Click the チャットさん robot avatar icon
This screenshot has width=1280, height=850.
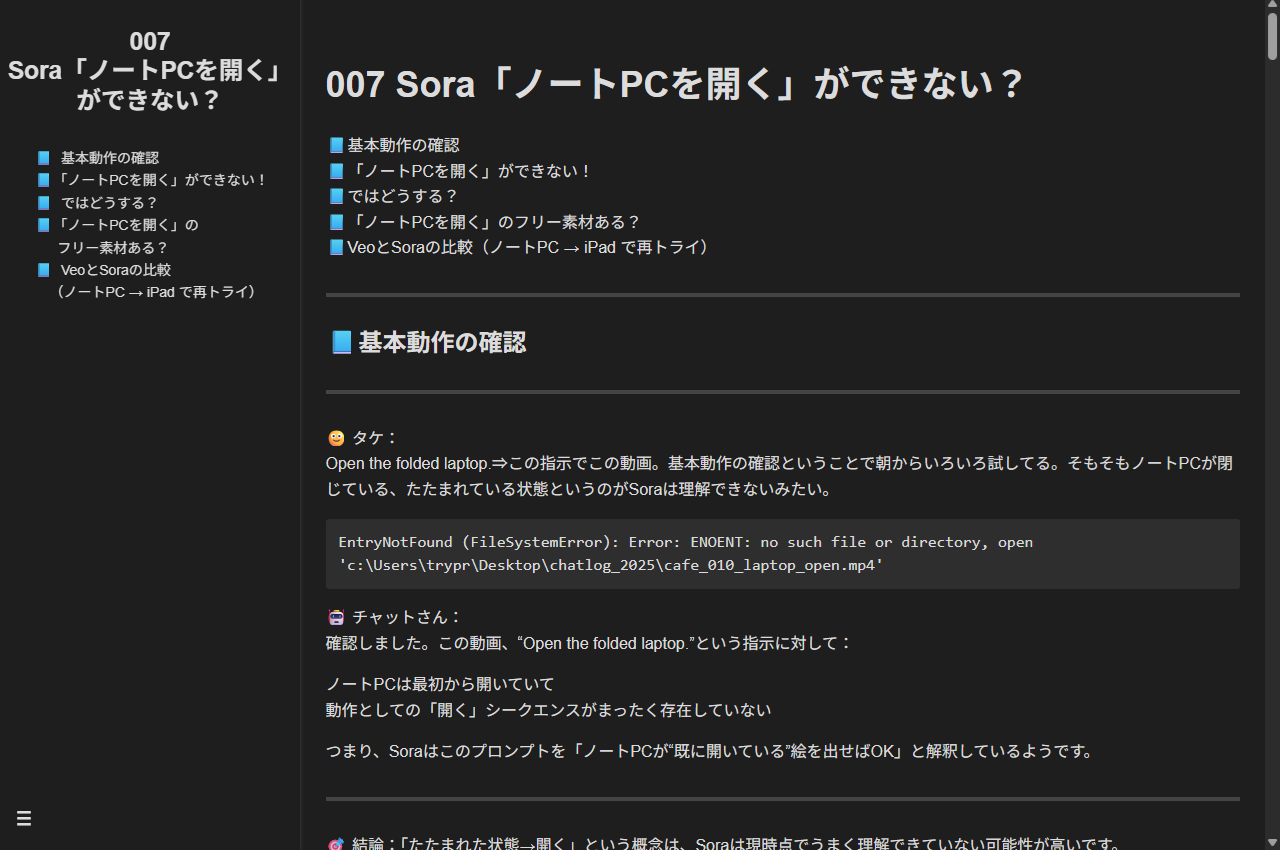point(336,617)
